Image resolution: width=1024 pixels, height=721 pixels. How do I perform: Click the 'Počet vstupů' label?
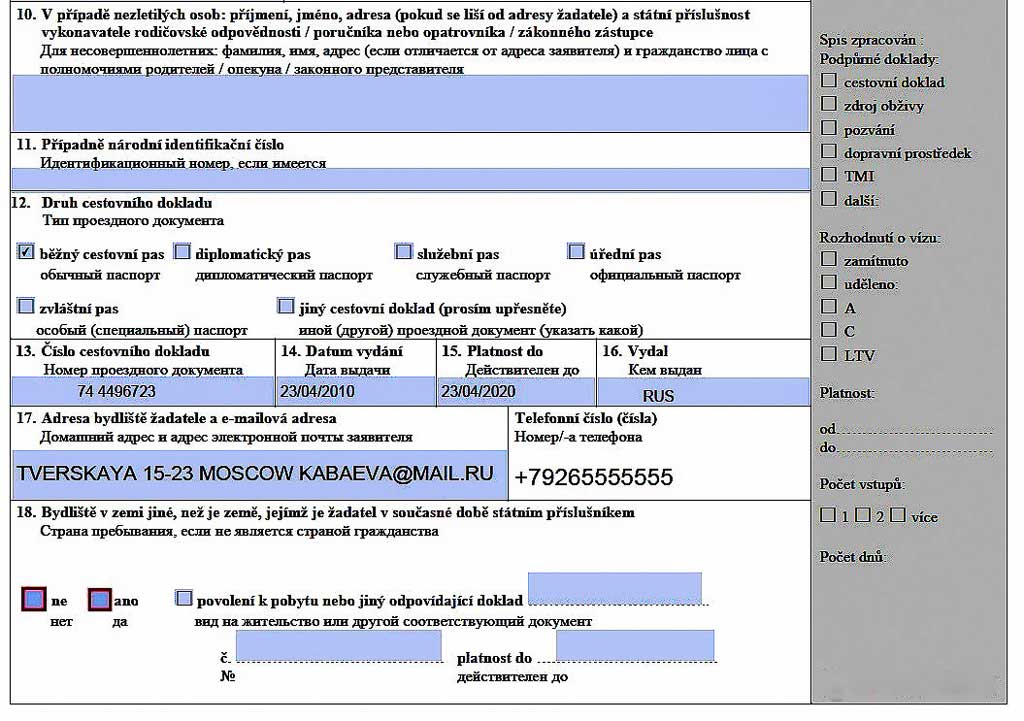click(863, 485)
